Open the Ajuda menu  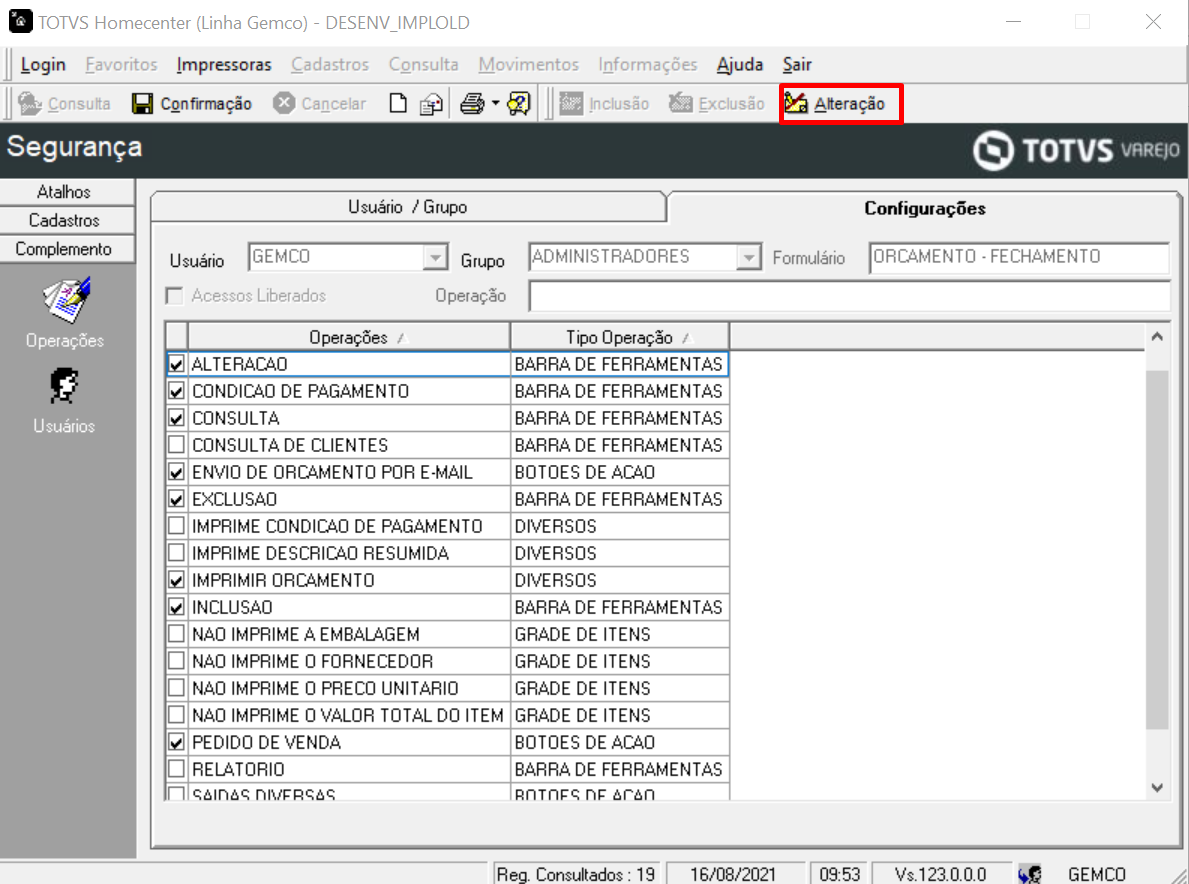pos(739,64)
